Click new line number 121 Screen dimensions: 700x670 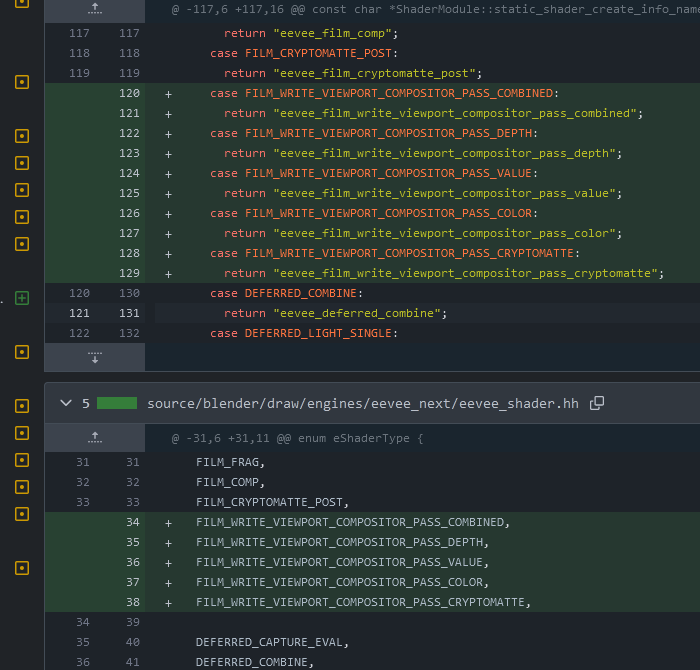pos(129,113)
